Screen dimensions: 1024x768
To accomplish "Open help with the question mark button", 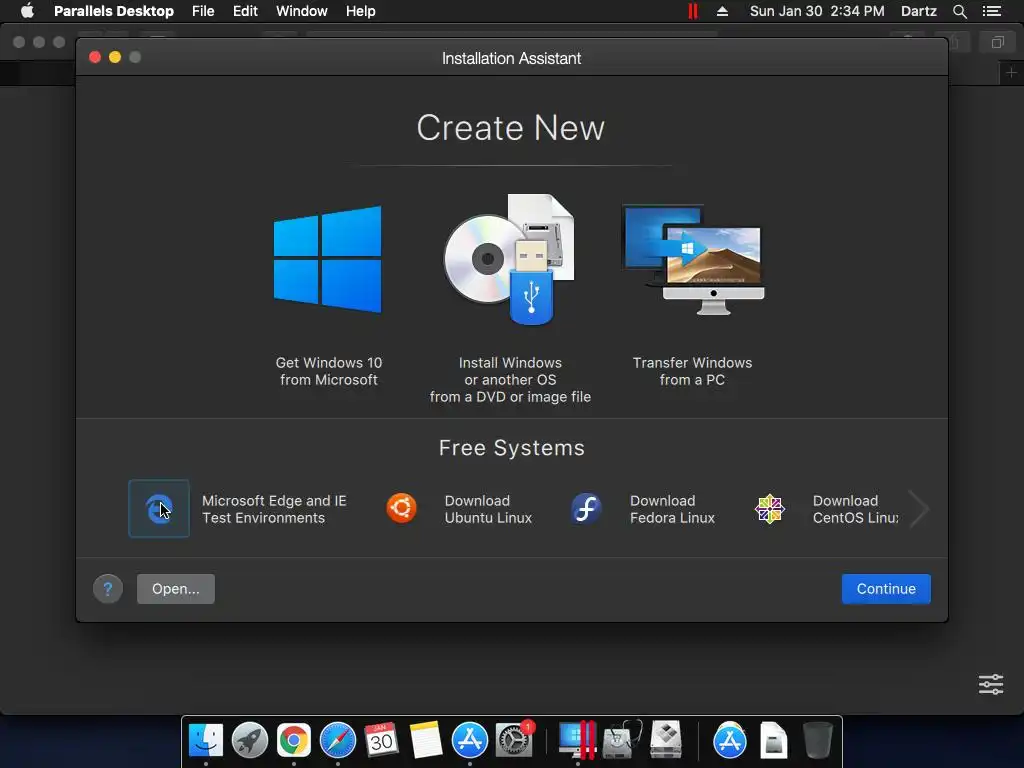I will 108,589.
